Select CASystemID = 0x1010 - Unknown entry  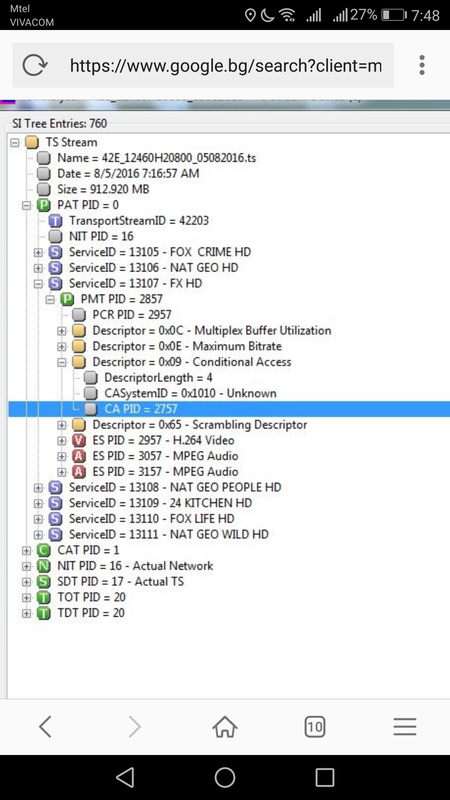(190, 393)
